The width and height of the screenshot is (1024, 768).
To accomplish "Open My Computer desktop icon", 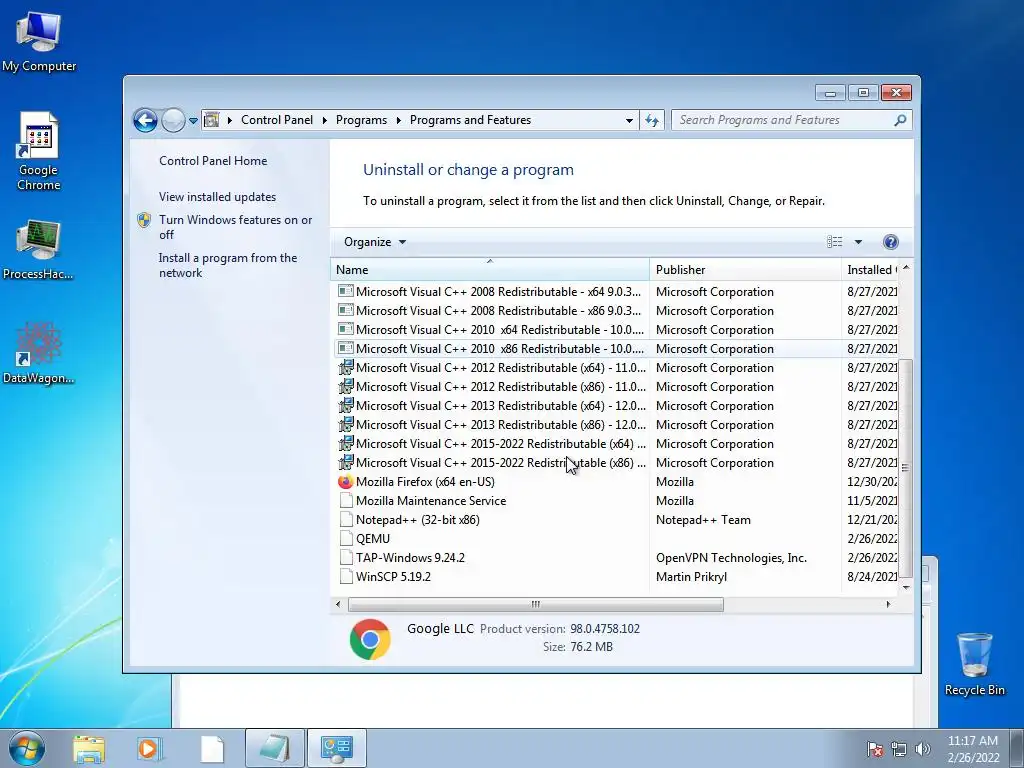I will [x=39, y=40].
